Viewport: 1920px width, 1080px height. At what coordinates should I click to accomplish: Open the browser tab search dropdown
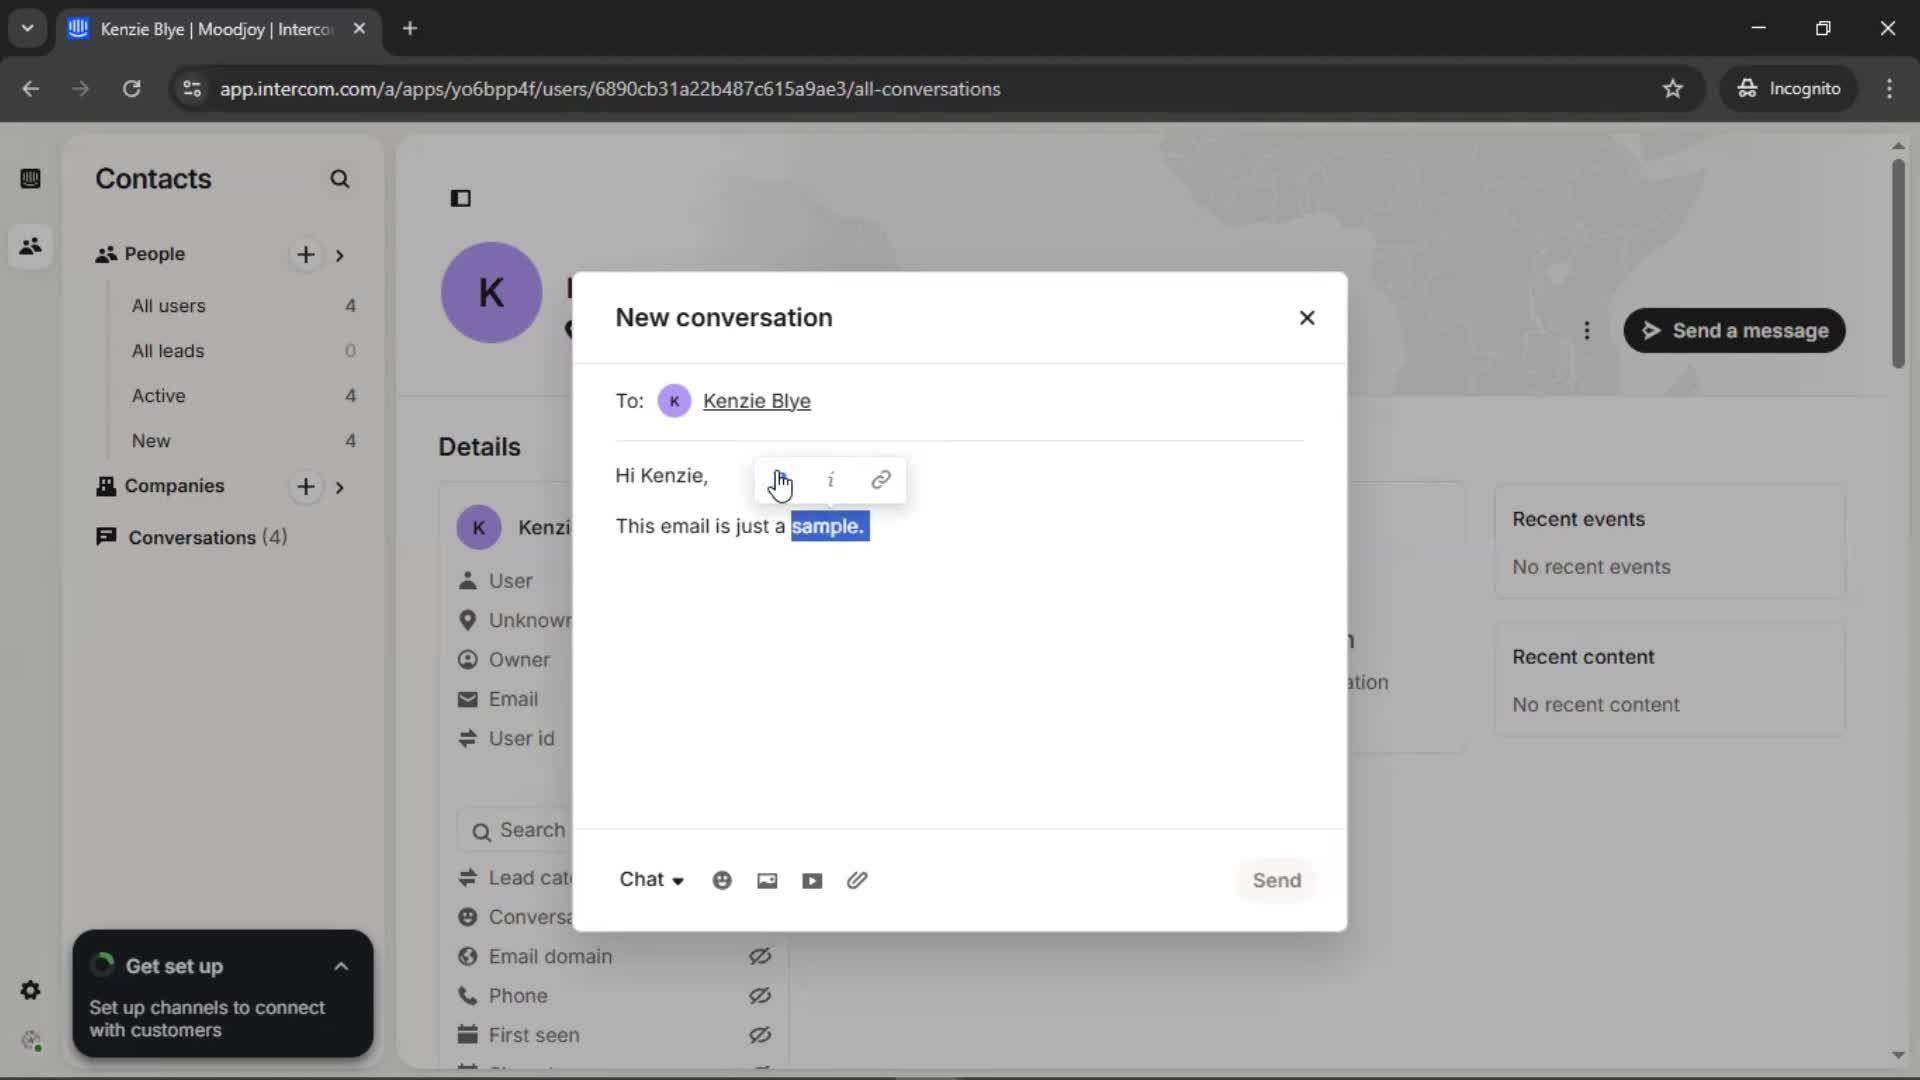[x=28, y=29]
